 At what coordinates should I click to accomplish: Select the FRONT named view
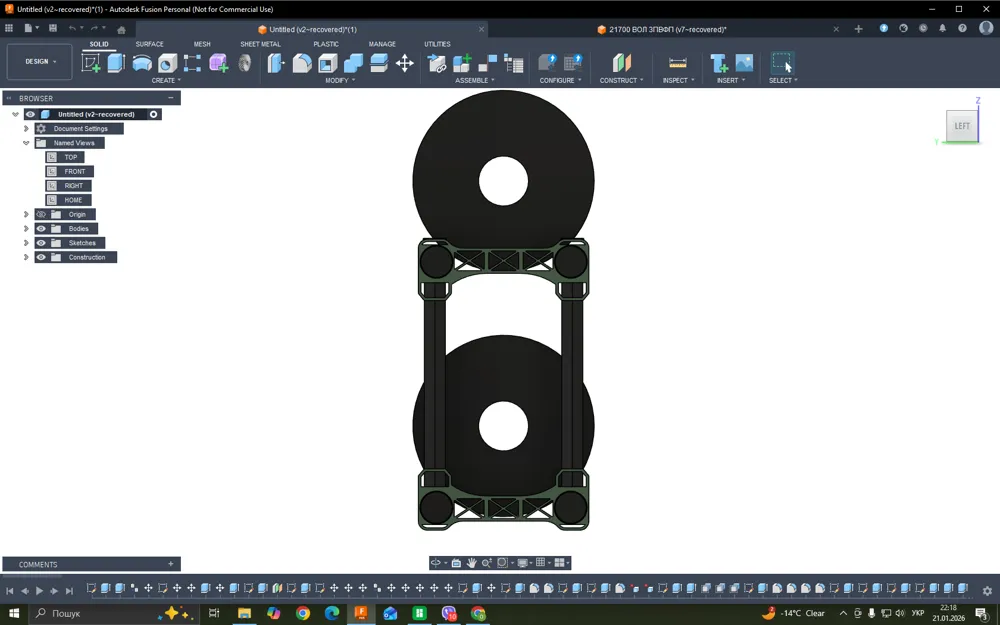click(70, 172)
